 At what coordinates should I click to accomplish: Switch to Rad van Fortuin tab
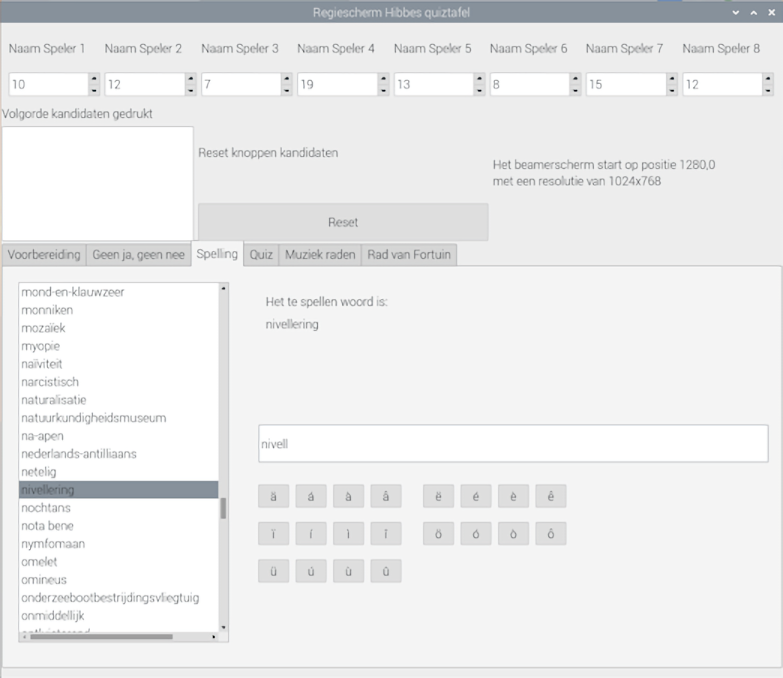[410, 255]
